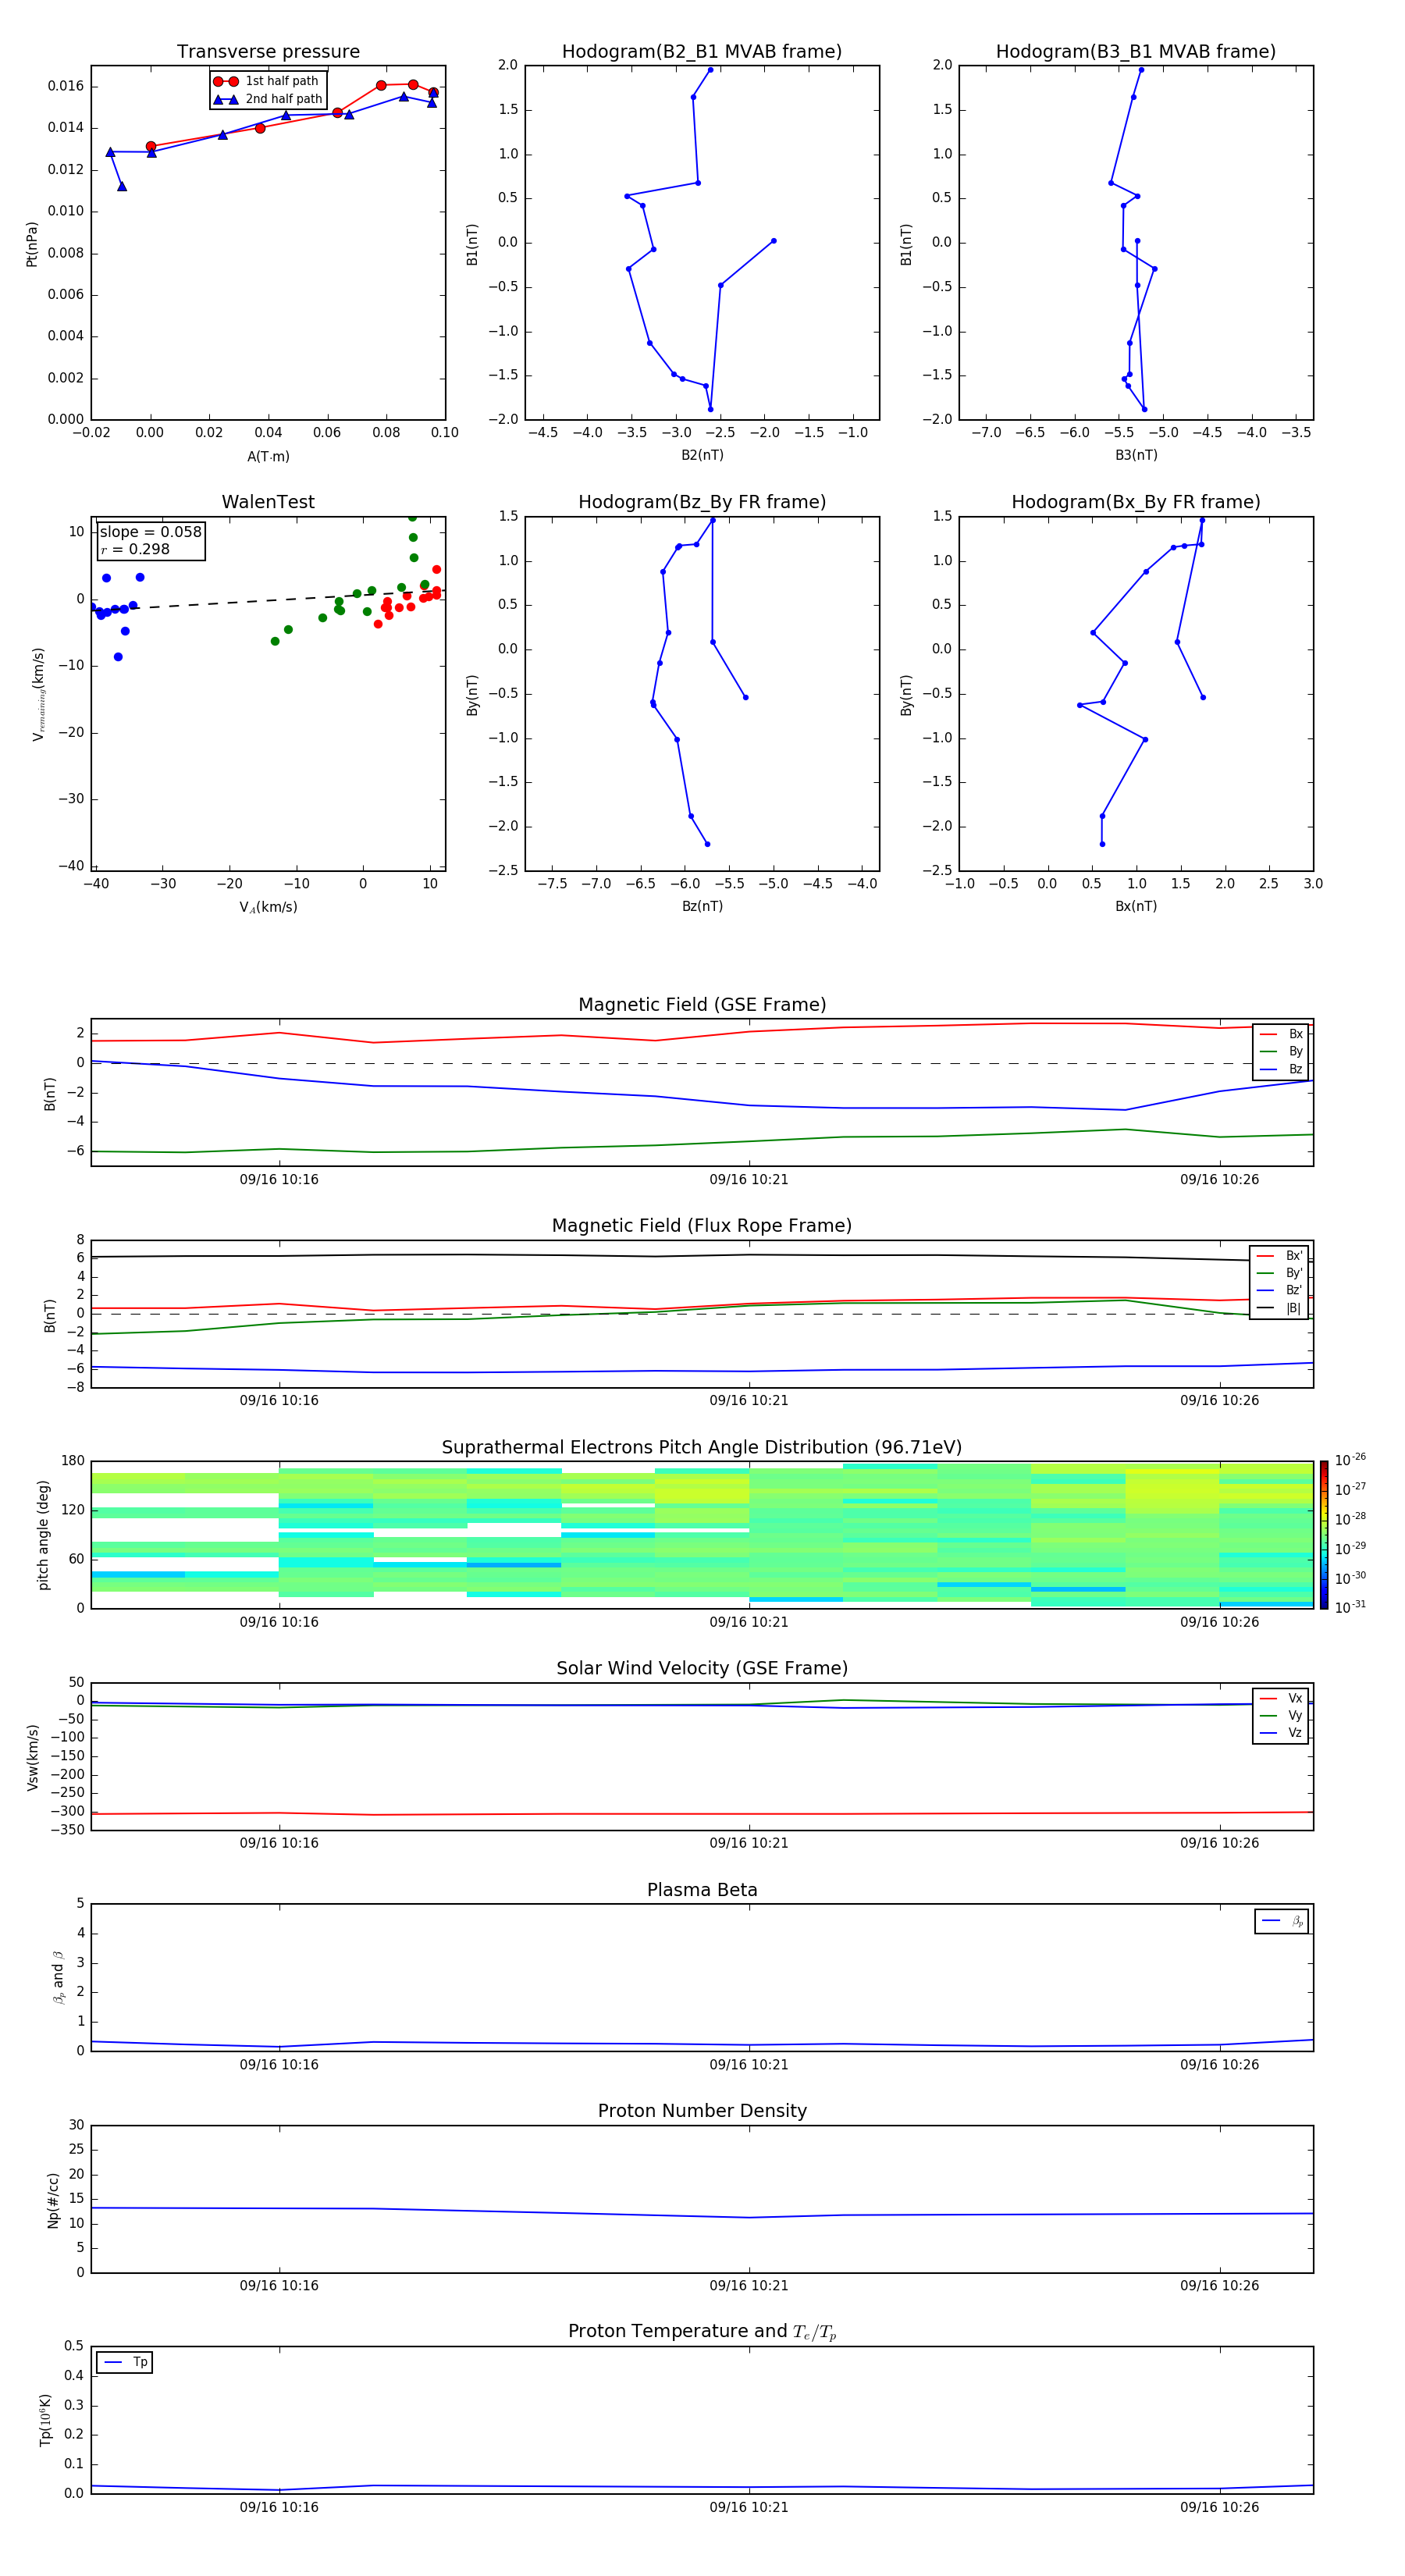
Task: Click 'Np(#/cc)' axis label
Action: point(53,2200)
